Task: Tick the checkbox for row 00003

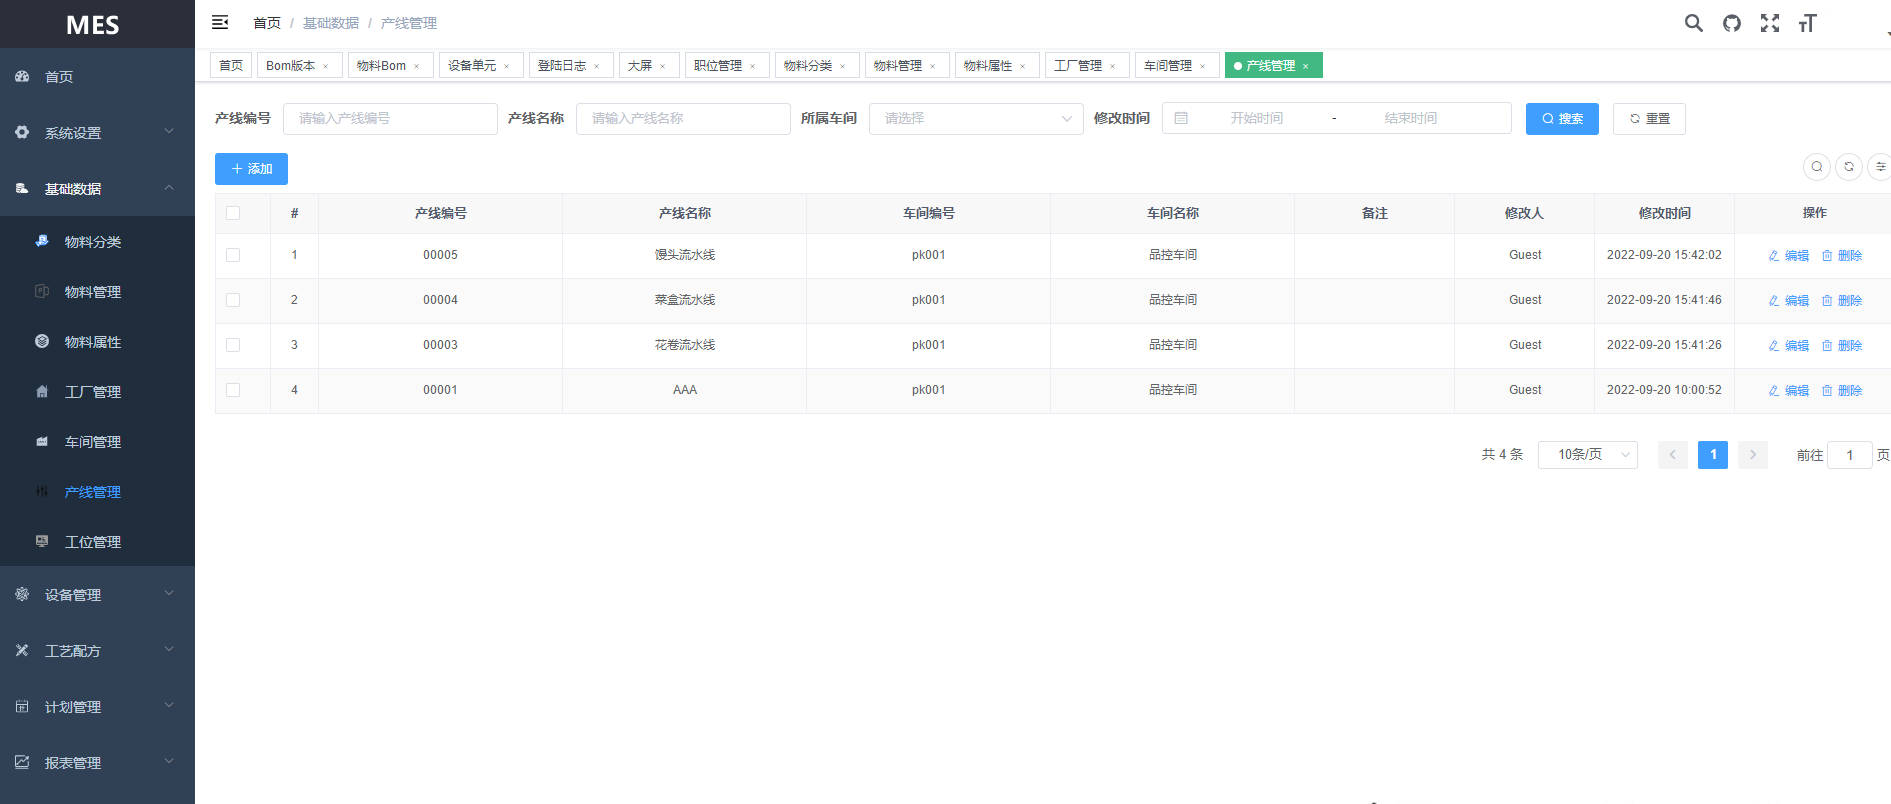Action: (233, 345)
